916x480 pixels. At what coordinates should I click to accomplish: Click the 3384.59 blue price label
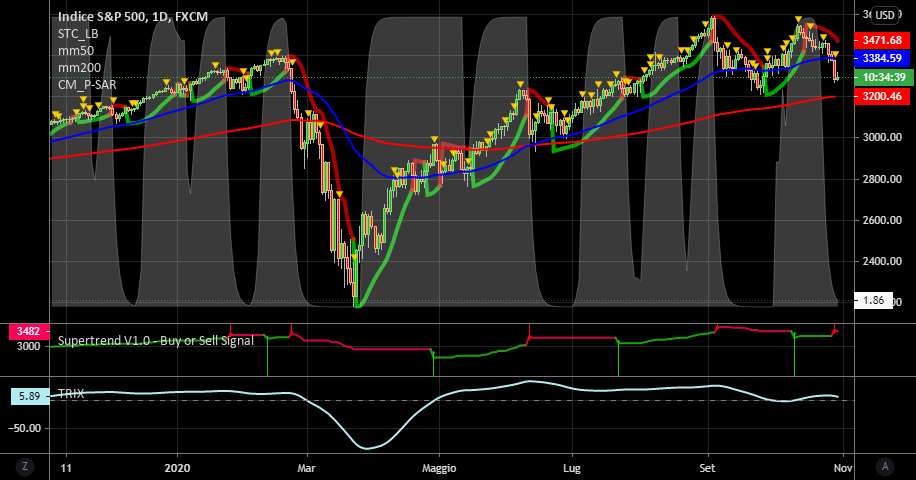click(882, 58)
